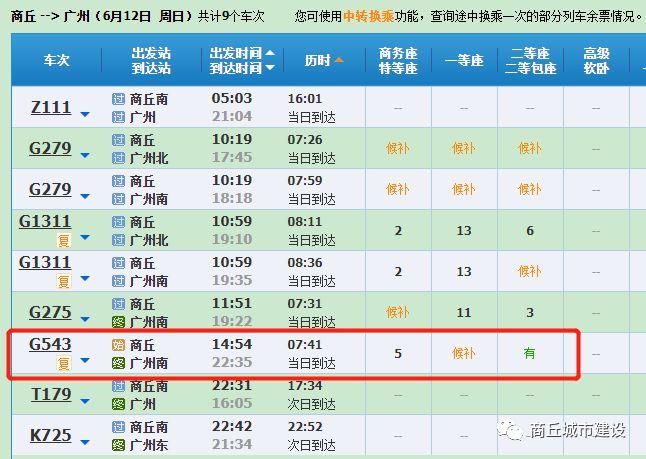Expand stop details arrow for K725
The width and height of the screenshot is (646, 459).
coord(85,443)
